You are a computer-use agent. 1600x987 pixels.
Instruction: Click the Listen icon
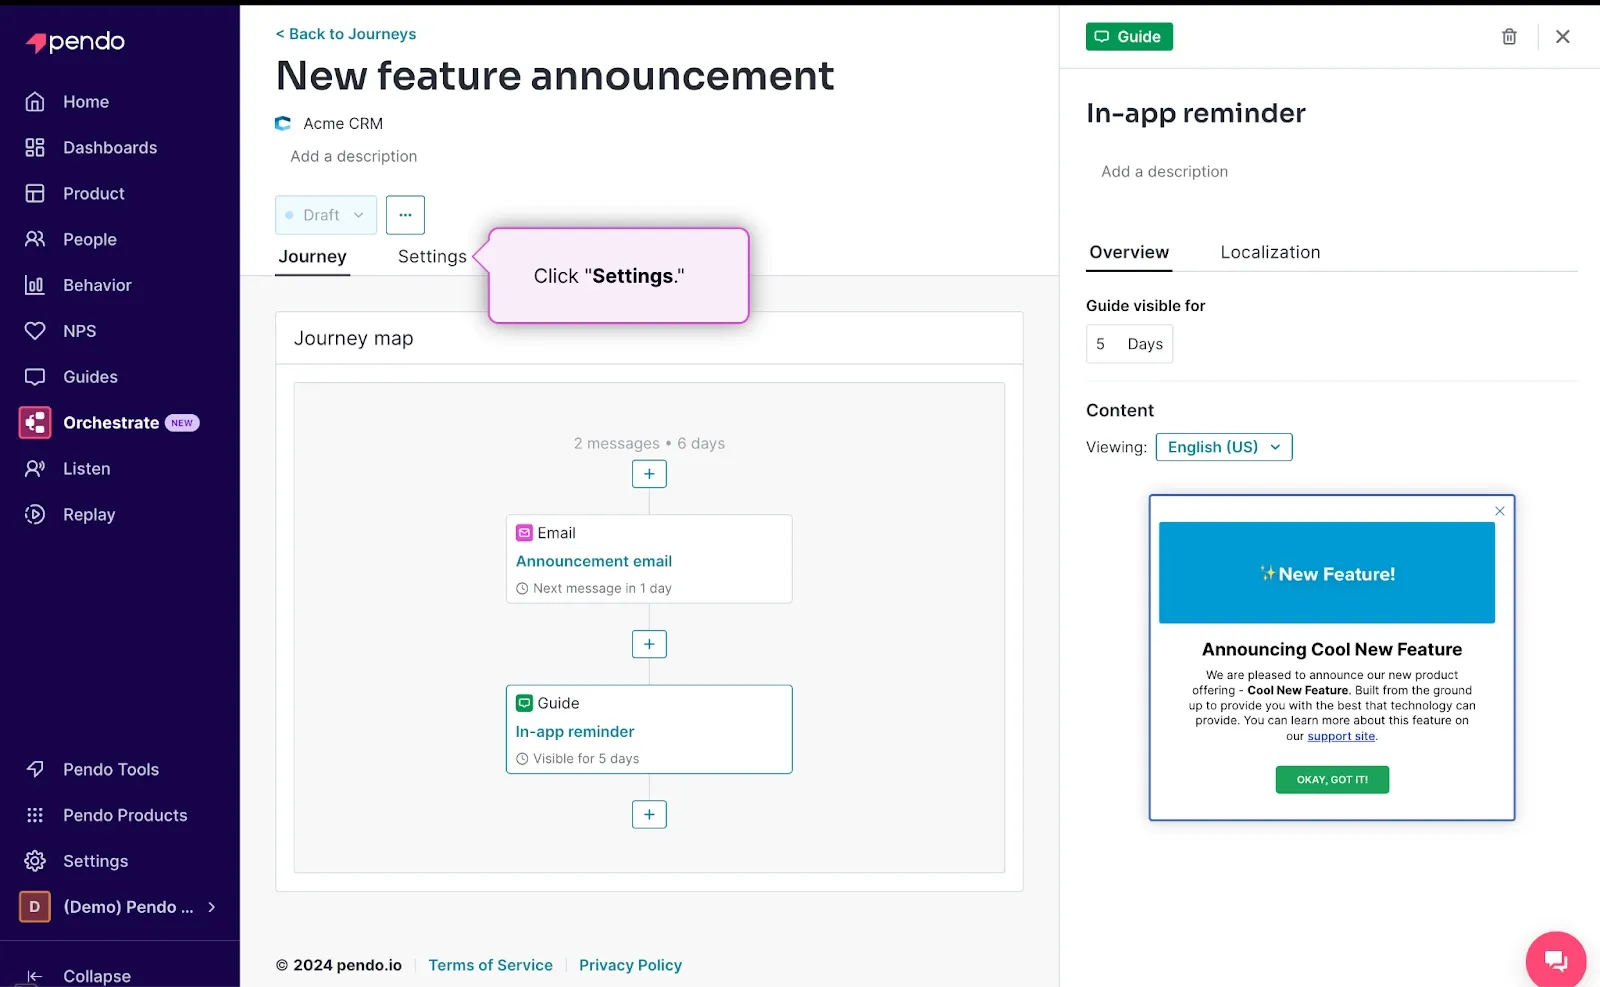click(35, 469)
